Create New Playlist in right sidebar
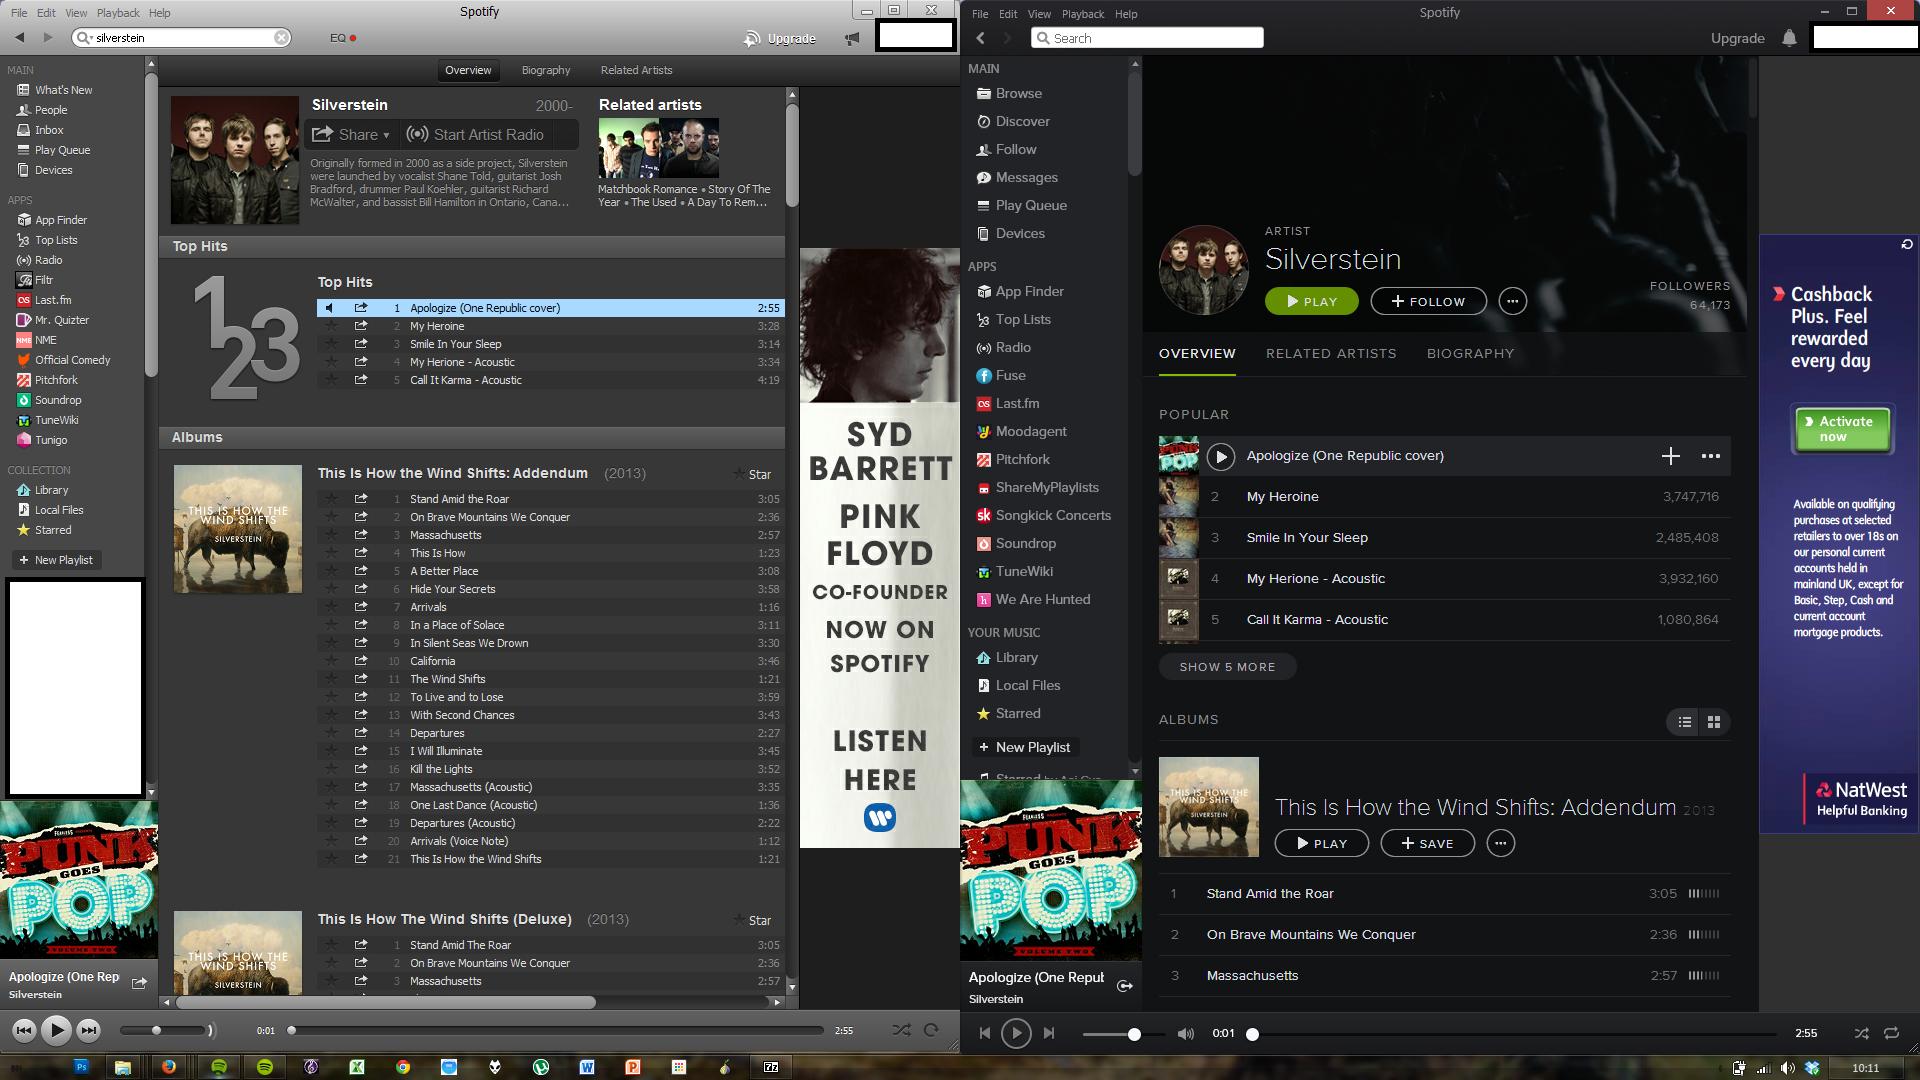Screen dimensions: 1920x1080 click(1024, 747)
